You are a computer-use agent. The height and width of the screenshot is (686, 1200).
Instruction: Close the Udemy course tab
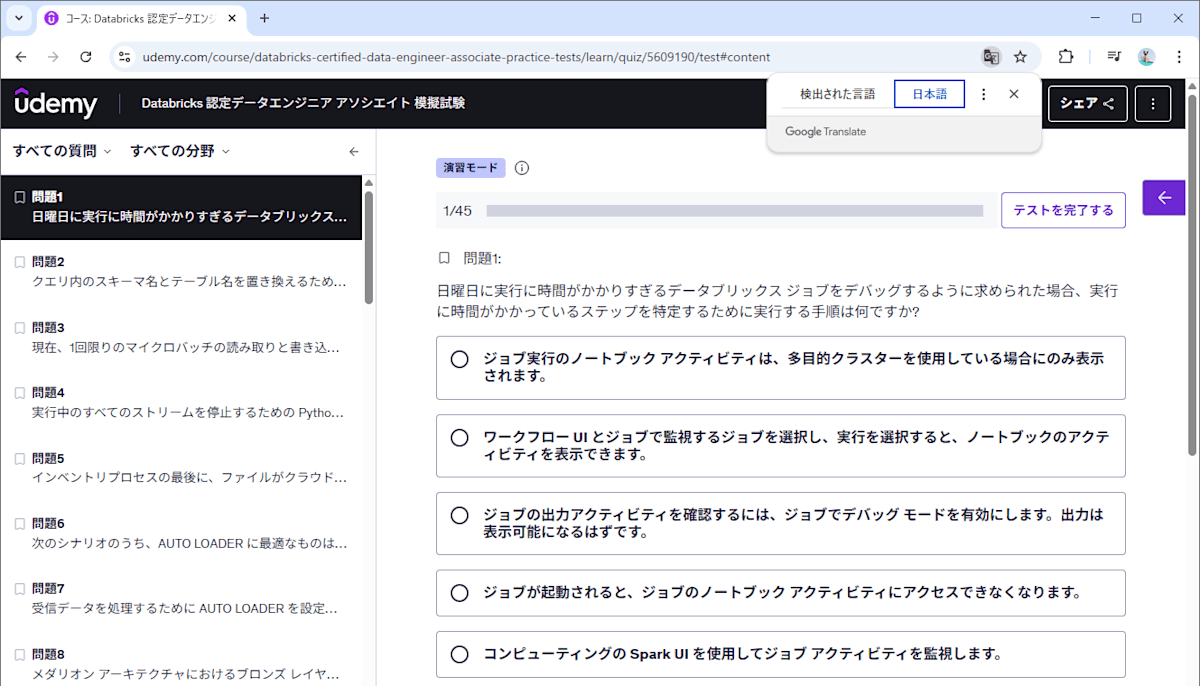232,18
